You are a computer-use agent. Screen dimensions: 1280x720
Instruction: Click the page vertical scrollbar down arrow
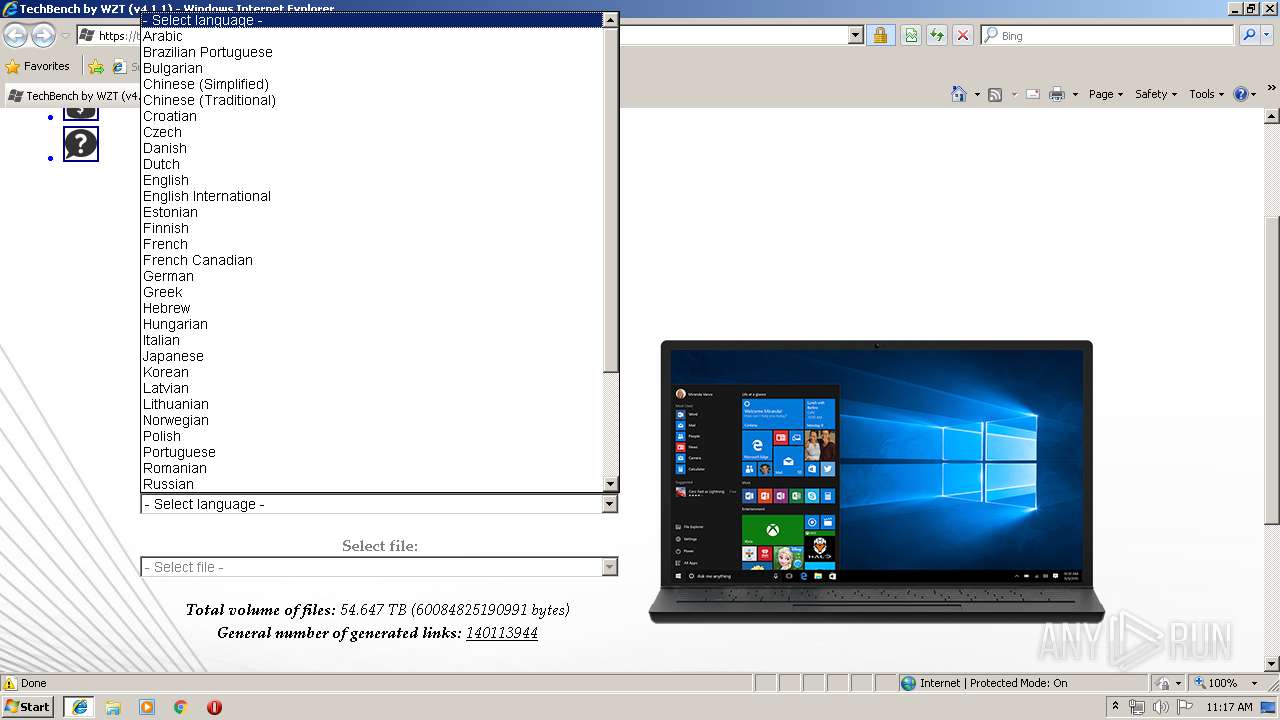coord(1272,664)
